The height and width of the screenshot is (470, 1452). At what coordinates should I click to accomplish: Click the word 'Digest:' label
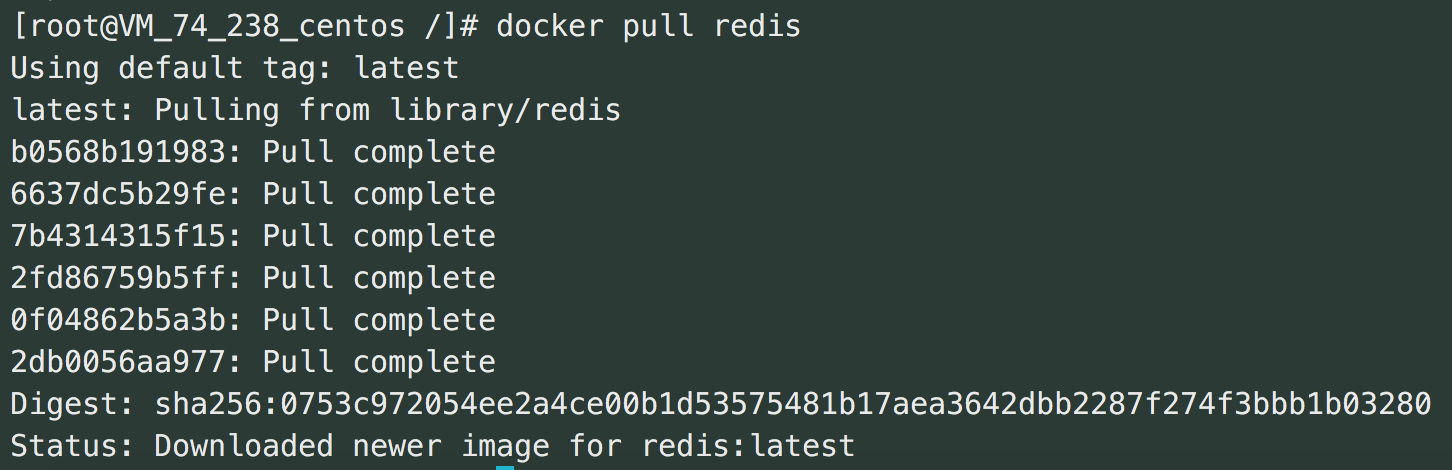pyautogui.click(x=74, y=404)
